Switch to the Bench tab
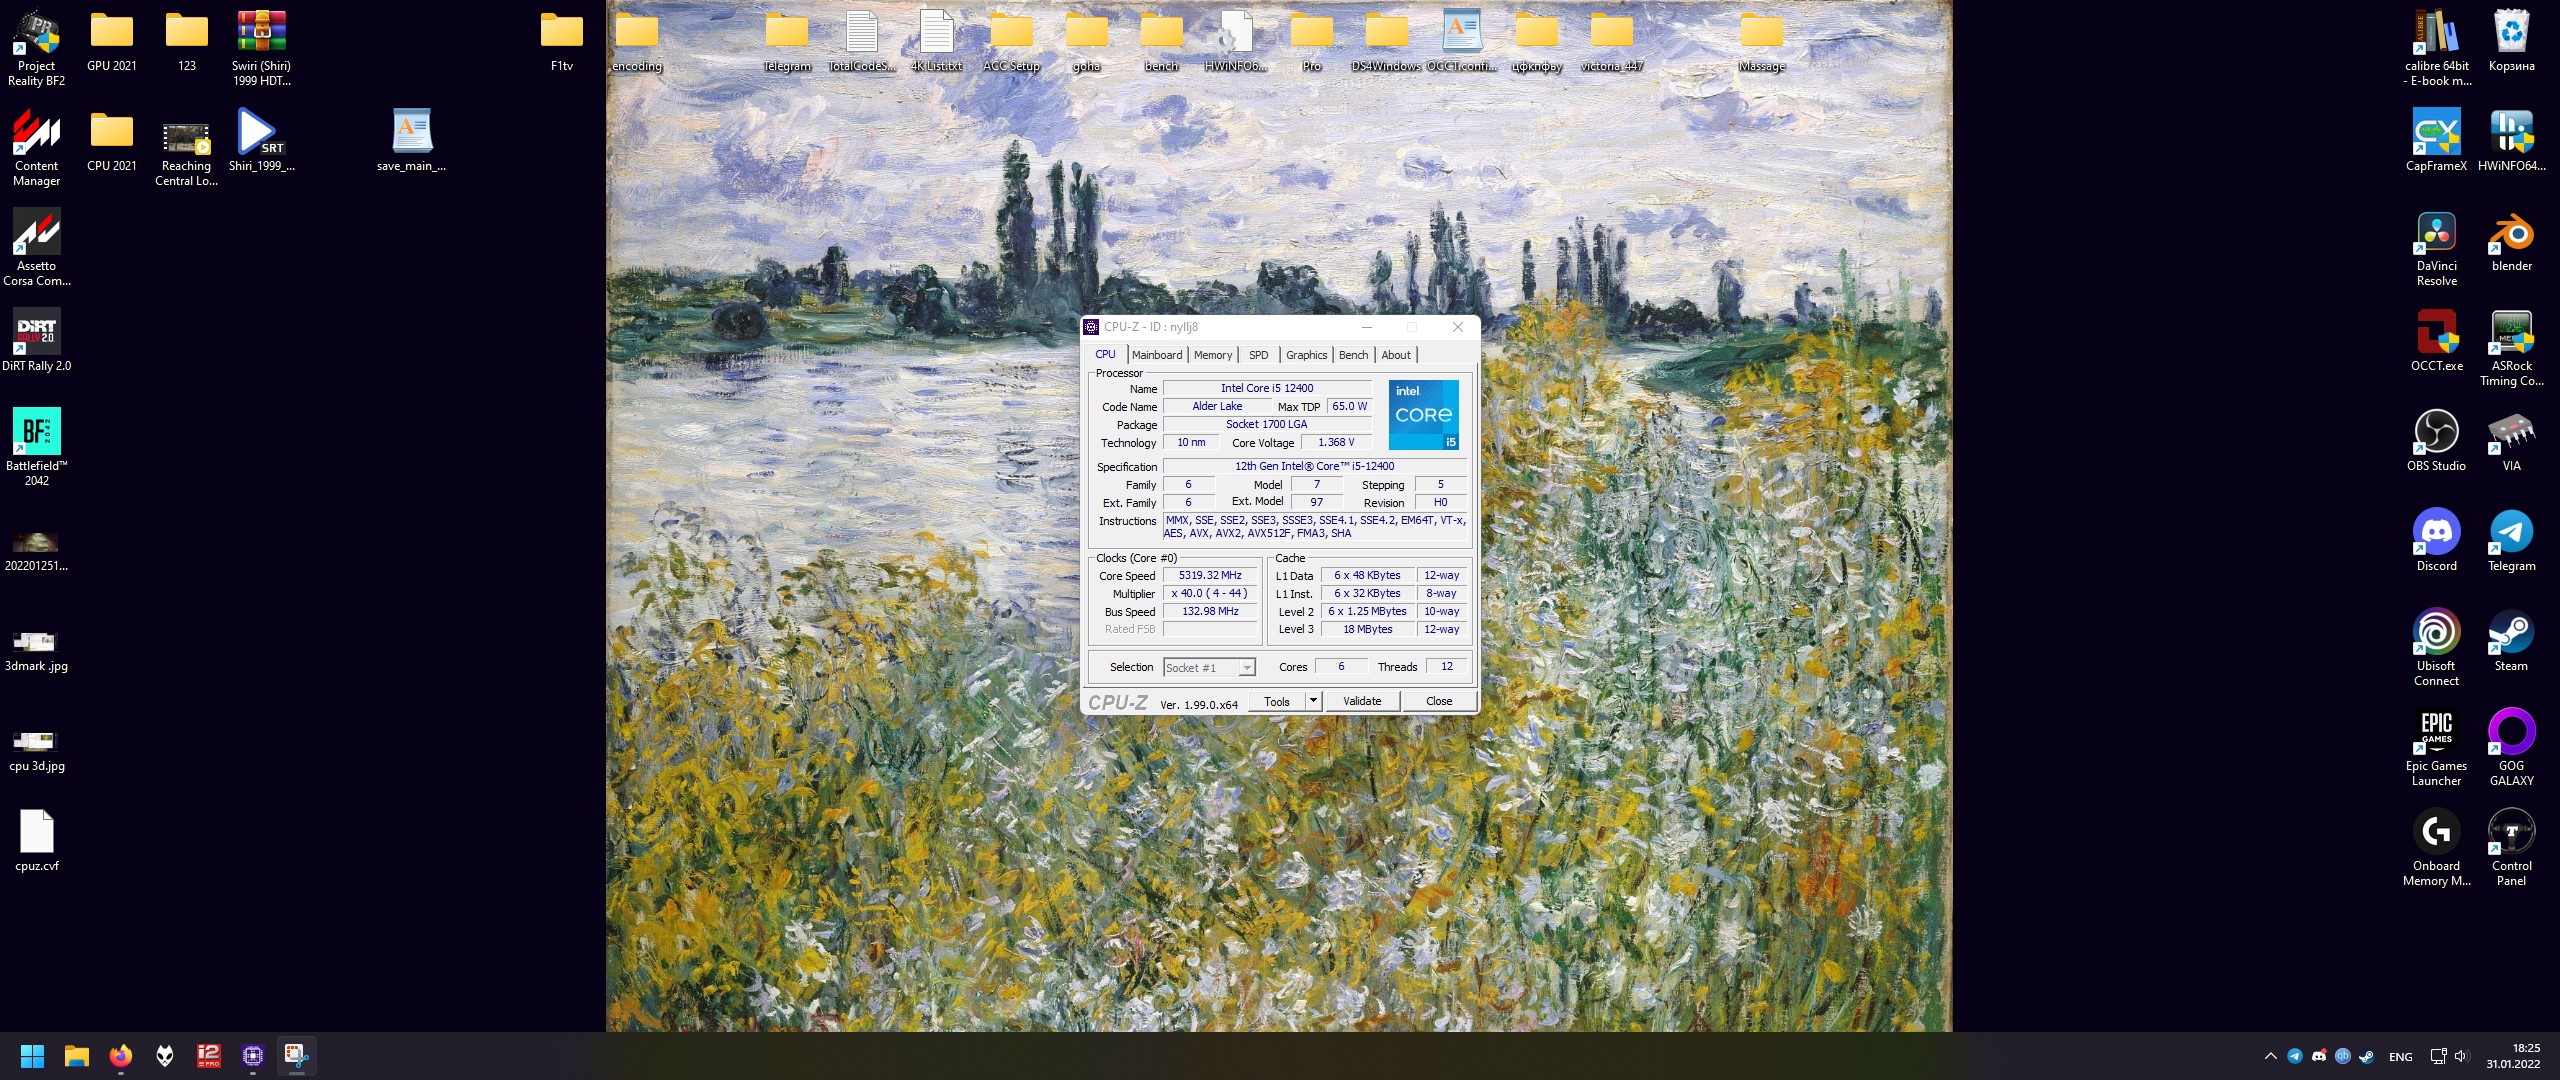The image size is (2560, 1080). (x=1353, y=355)
